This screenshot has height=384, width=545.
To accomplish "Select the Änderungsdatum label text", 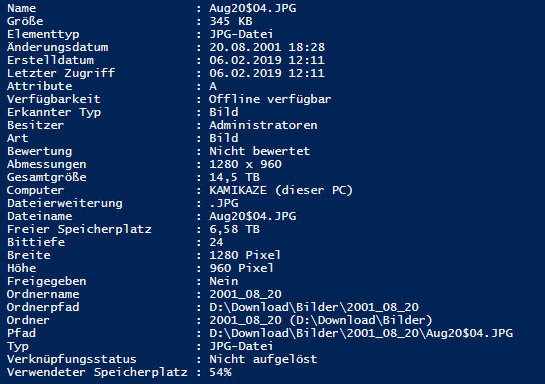I will pos(57,47).
